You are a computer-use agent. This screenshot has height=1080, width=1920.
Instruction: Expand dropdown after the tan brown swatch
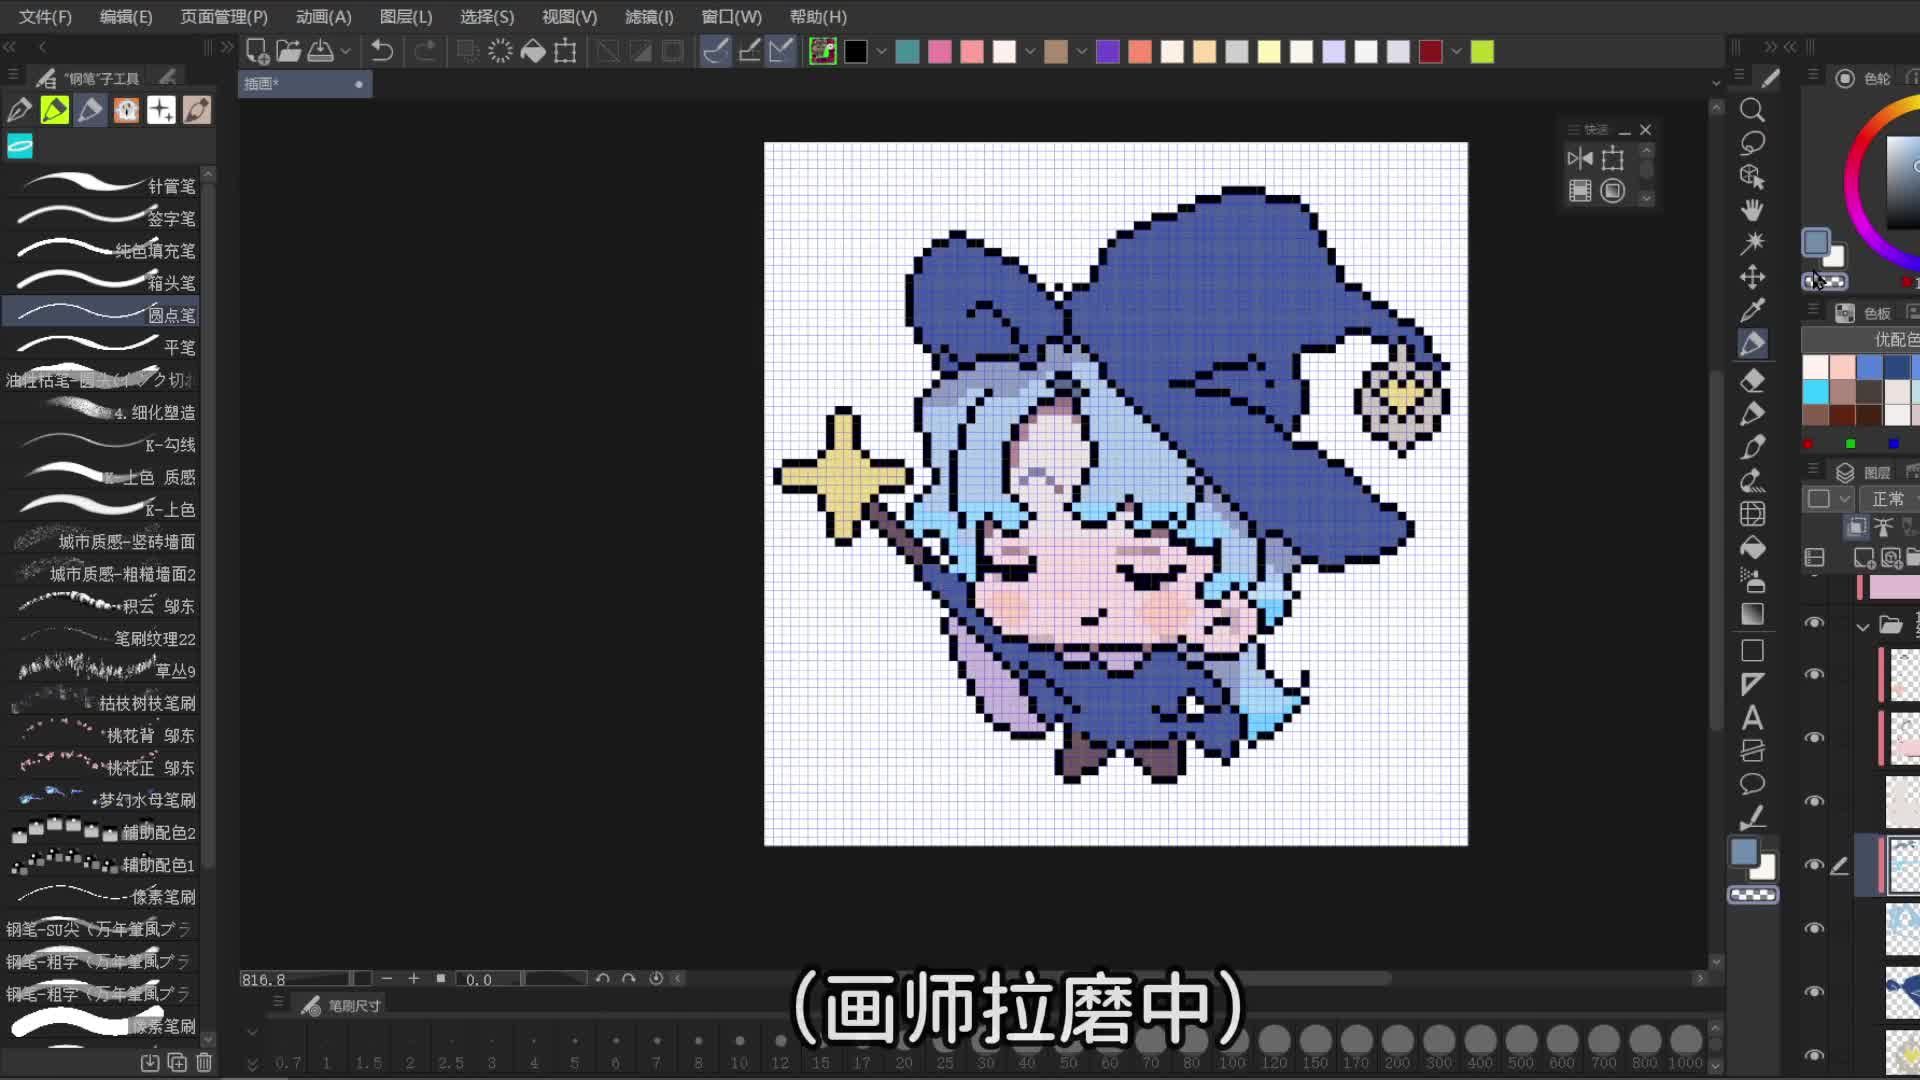point(1081,51)
